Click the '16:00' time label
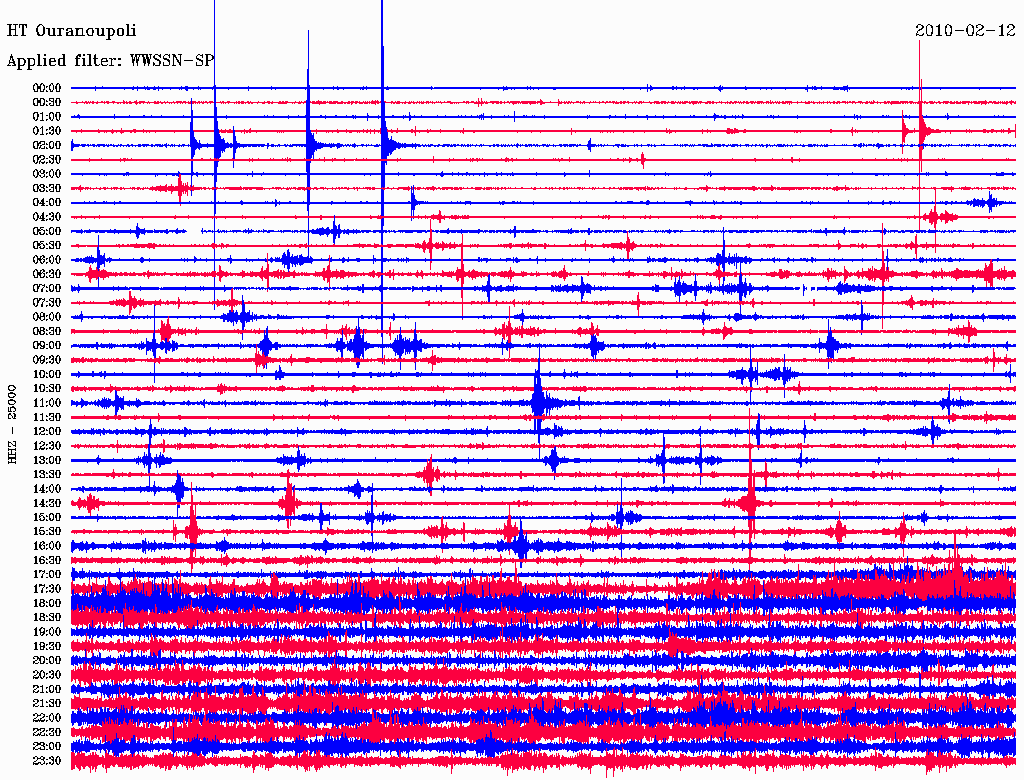This screenshot has height=780, width=1024. click(46, 545)
